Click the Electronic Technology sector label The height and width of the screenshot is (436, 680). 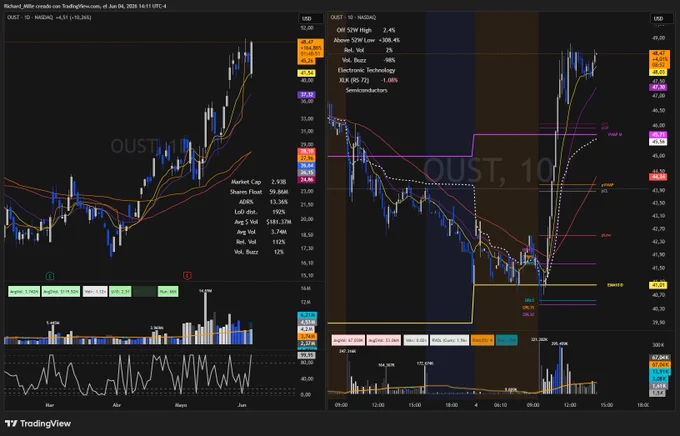[x=366, y=70]
